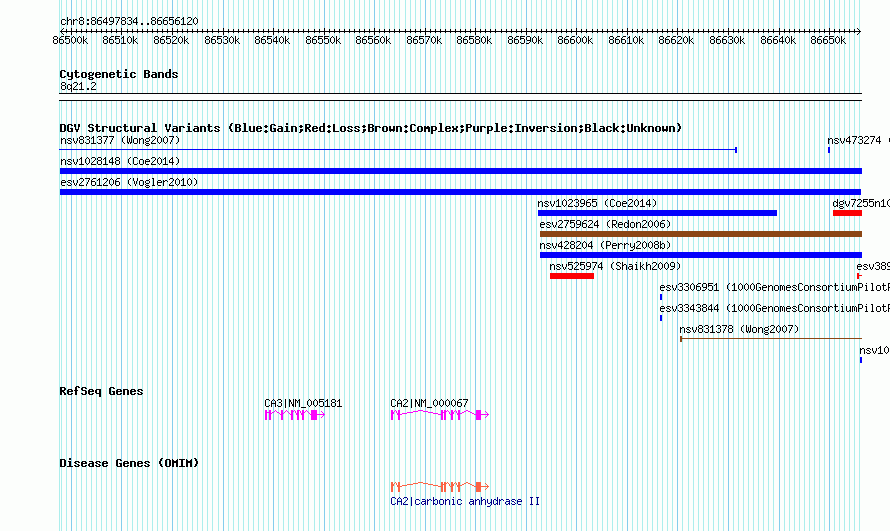Viewport: 890px width, 531px height.
Task: Click the blue esv2761206 gain bar
Action: pyautogui.click(x=460, y=192)
